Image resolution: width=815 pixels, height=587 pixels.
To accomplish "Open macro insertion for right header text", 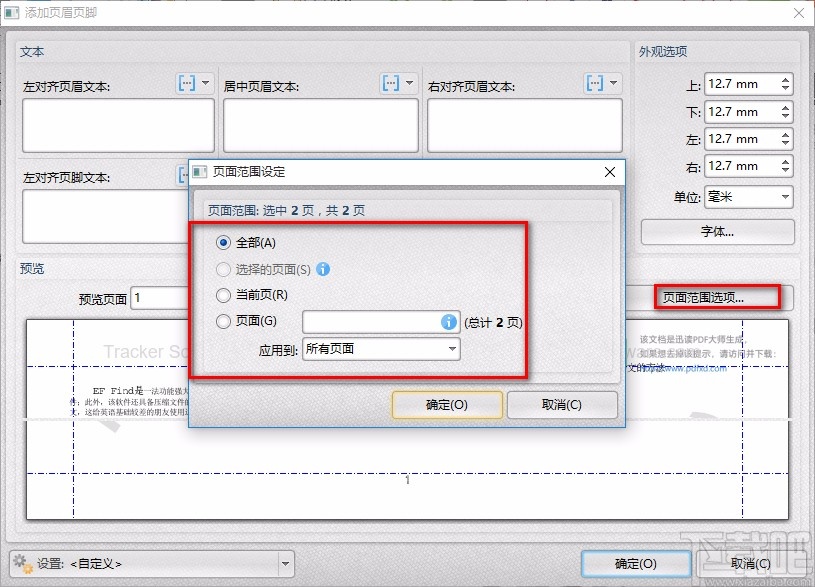I will click(x=597, y=83).
